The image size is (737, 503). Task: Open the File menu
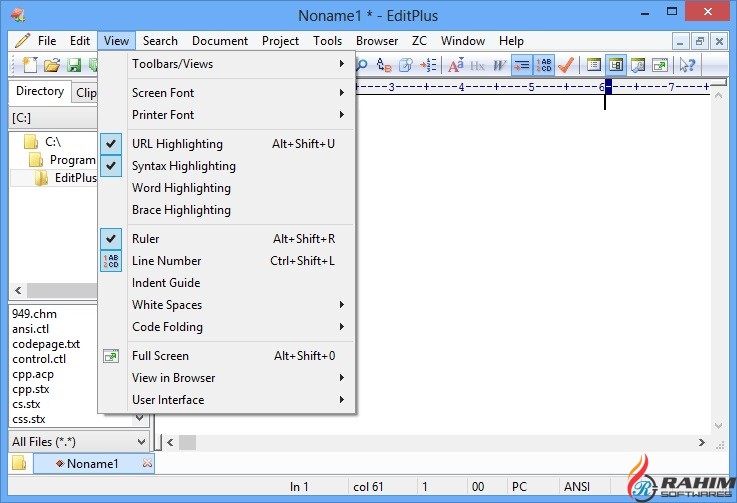click(x=47, y=41)
